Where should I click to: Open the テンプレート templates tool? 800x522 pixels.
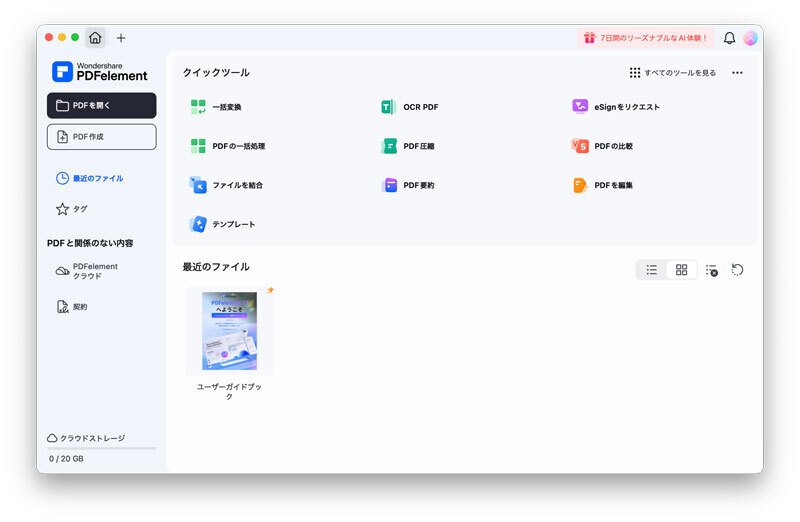click(x=222, y=224)
